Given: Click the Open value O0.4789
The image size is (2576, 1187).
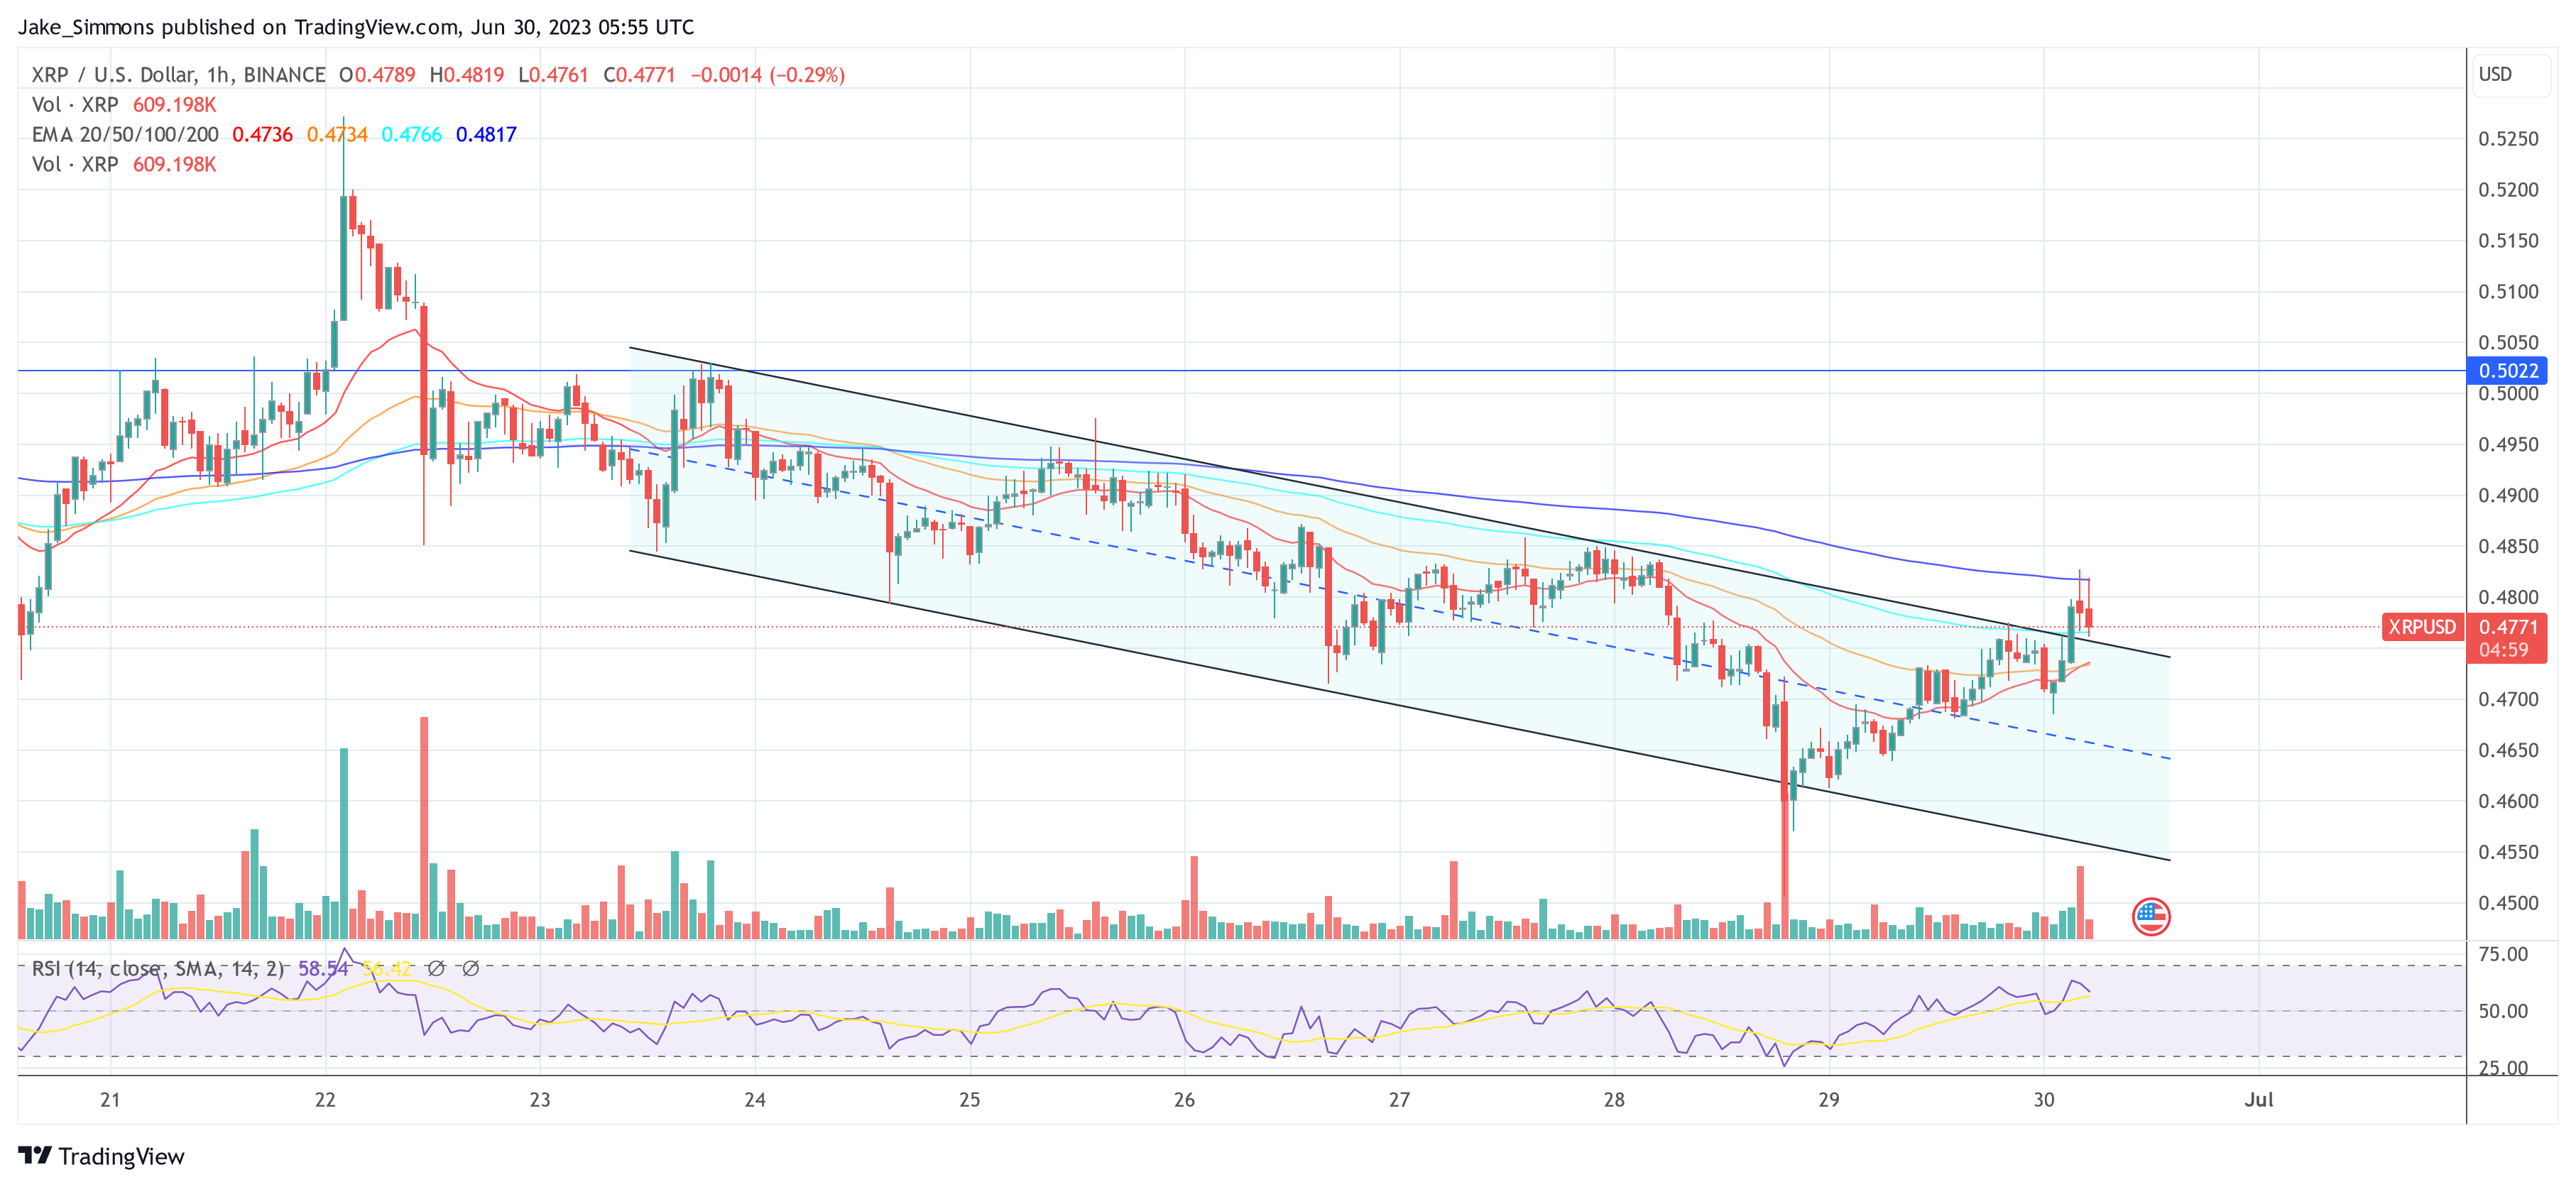Looking at the screenshot, I should tap(377, 75).
